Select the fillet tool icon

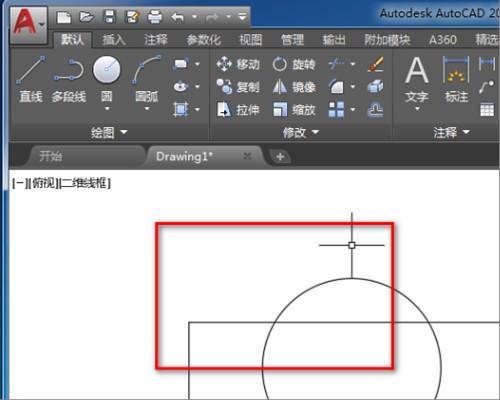coord(336,87)
